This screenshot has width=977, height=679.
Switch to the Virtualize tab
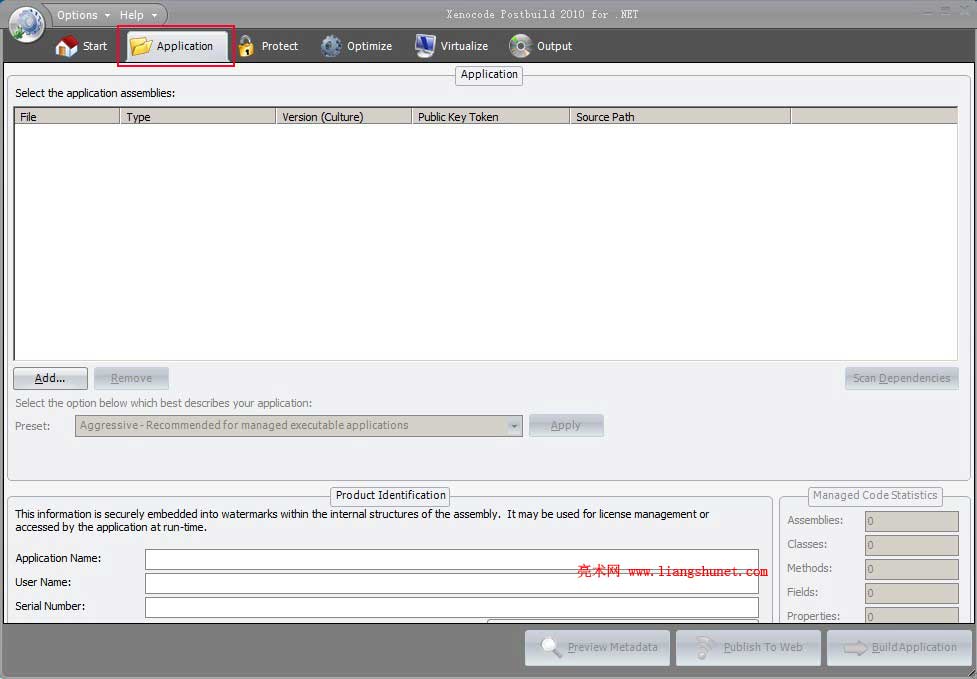[x=452, y=46]
